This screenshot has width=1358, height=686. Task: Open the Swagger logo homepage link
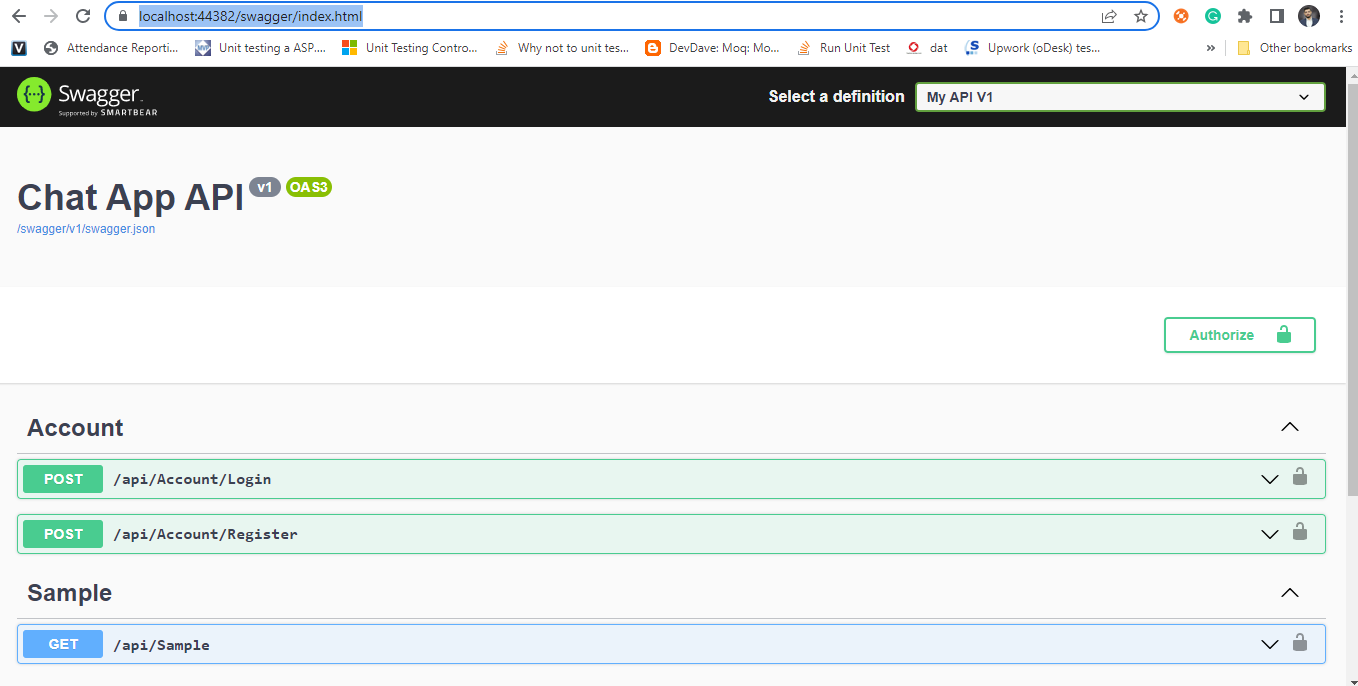(87, 96)
